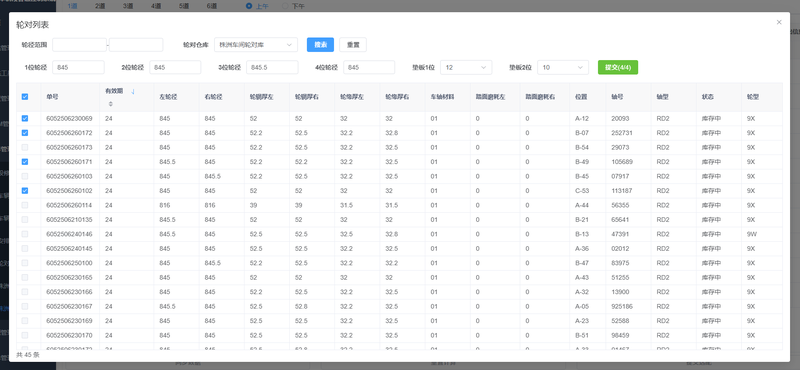Open the 垫板2位 dropdown showing 10
This screenshot has height=370, width=800.
pyautogui.click(x=563, y=67)
